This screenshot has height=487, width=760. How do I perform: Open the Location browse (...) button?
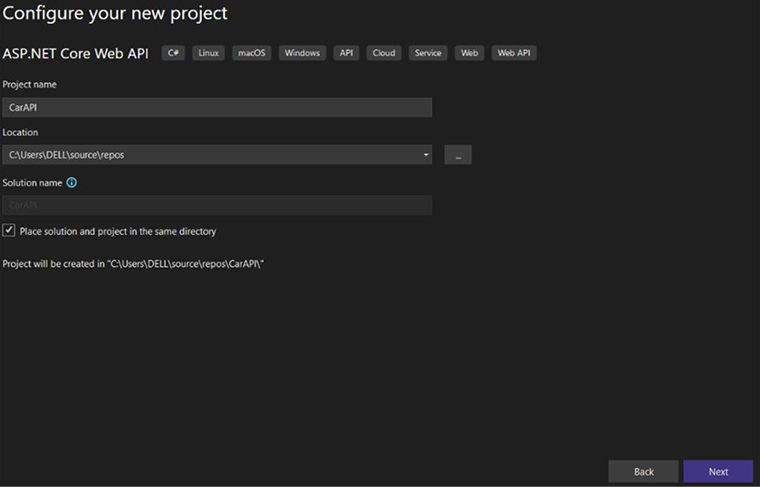458,155
